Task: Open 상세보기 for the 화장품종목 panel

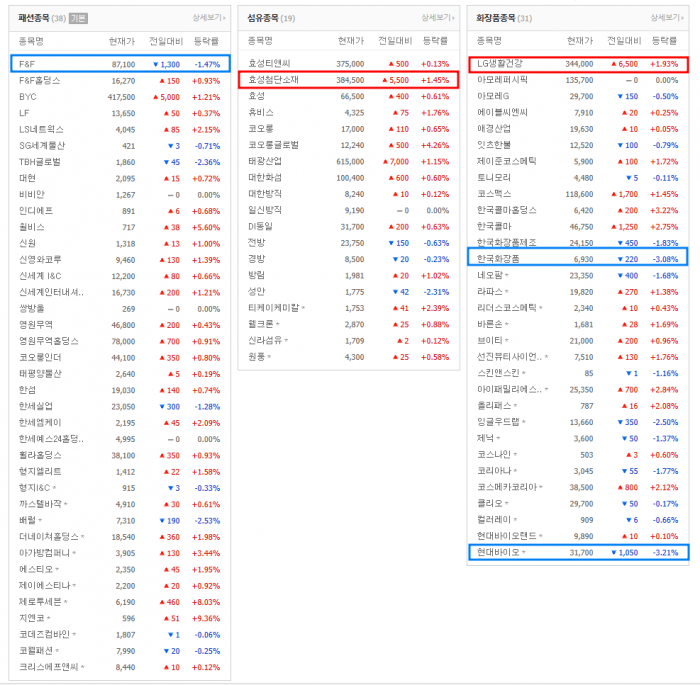Action: 667,17
